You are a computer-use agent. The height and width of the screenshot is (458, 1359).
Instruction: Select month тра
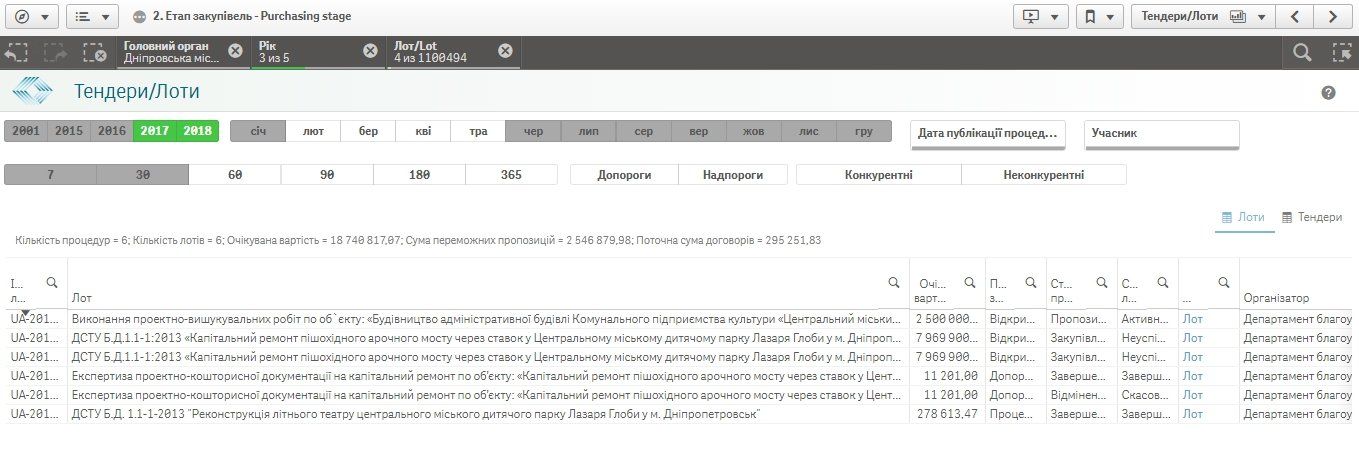coord(478,131)
